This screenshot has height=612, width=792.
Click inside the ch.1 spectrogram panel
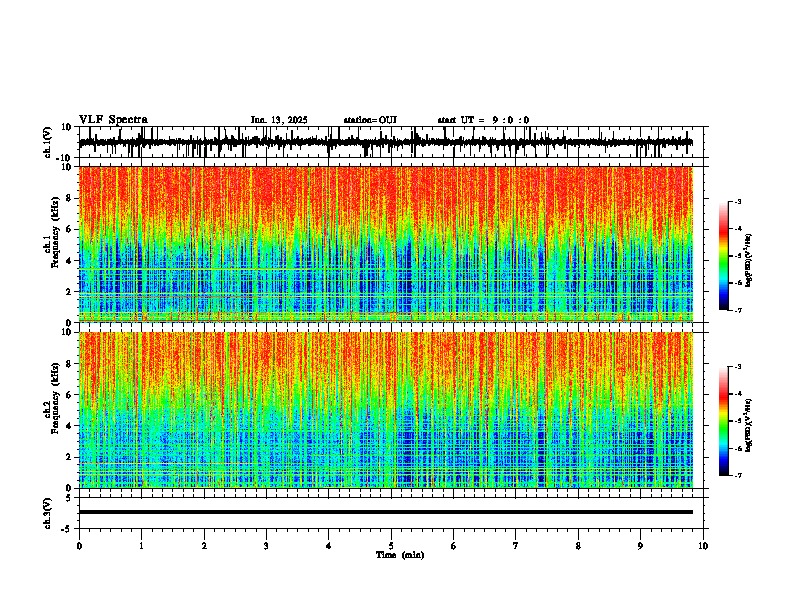click(386, 244)
